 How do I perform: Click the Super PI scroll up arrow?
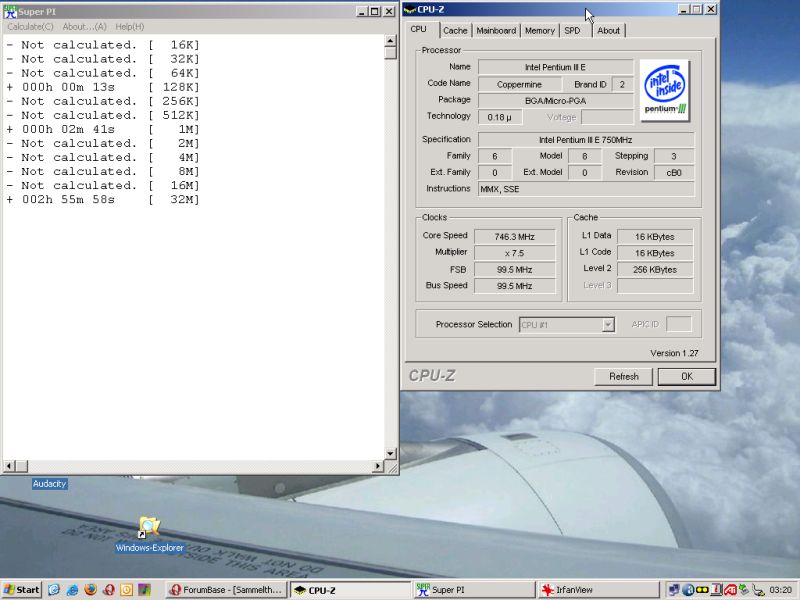point(390,41)
